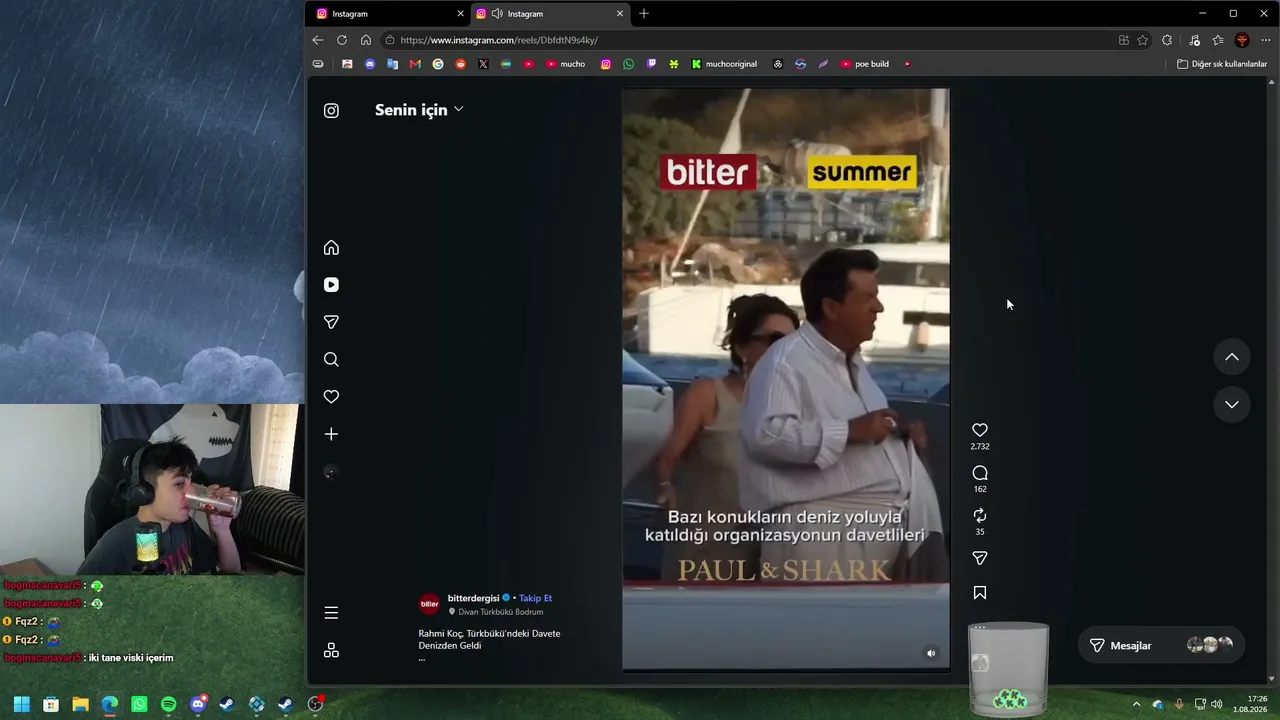Open the 'poe build' bookmark
The width and height of the screenshot is (1280, 720).
[x=865, y=64]
